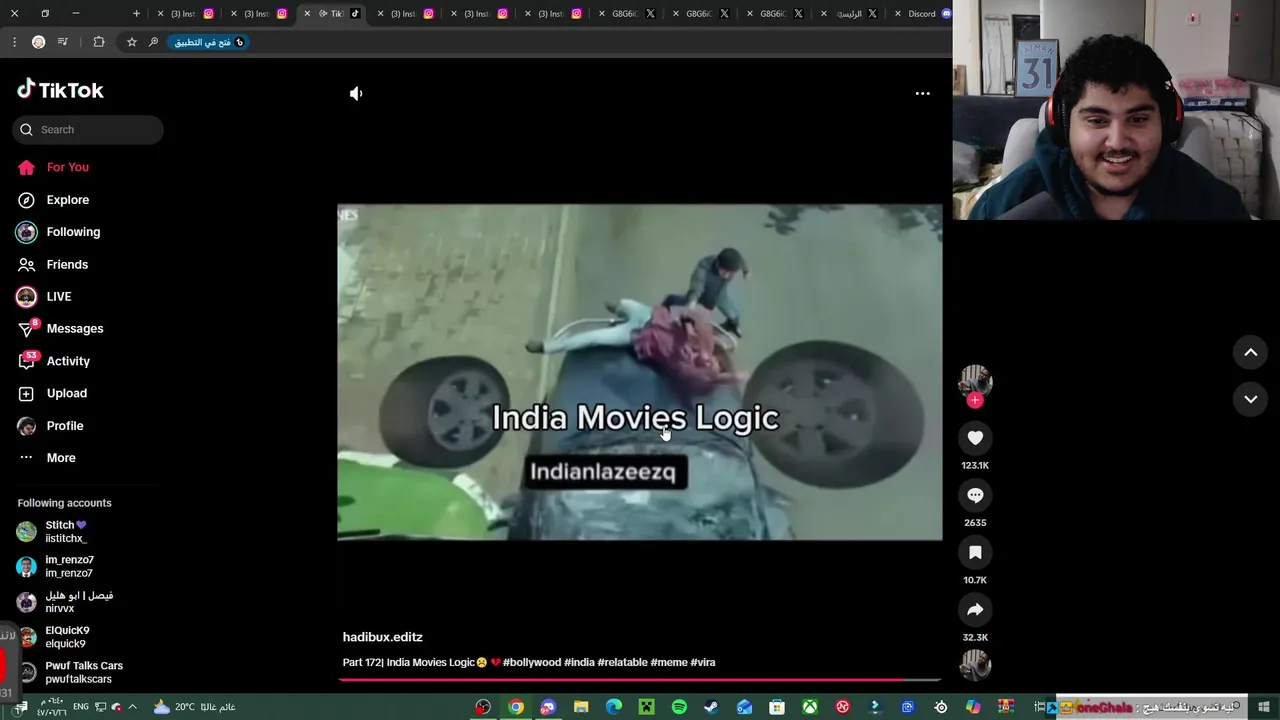Mute the TikTok video volume
The image size is (1280, 720).
click(356, 93)
